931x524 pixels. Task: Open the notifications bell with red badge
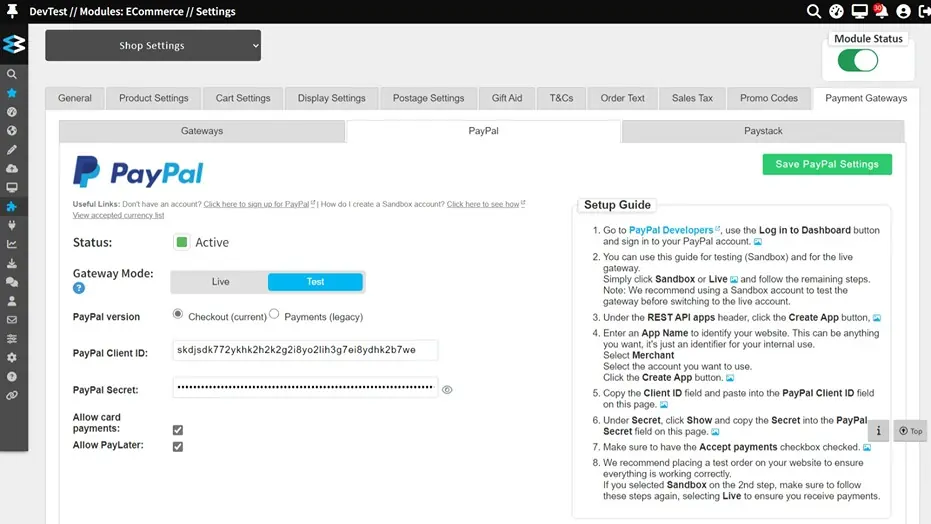[x=881, y=11]
